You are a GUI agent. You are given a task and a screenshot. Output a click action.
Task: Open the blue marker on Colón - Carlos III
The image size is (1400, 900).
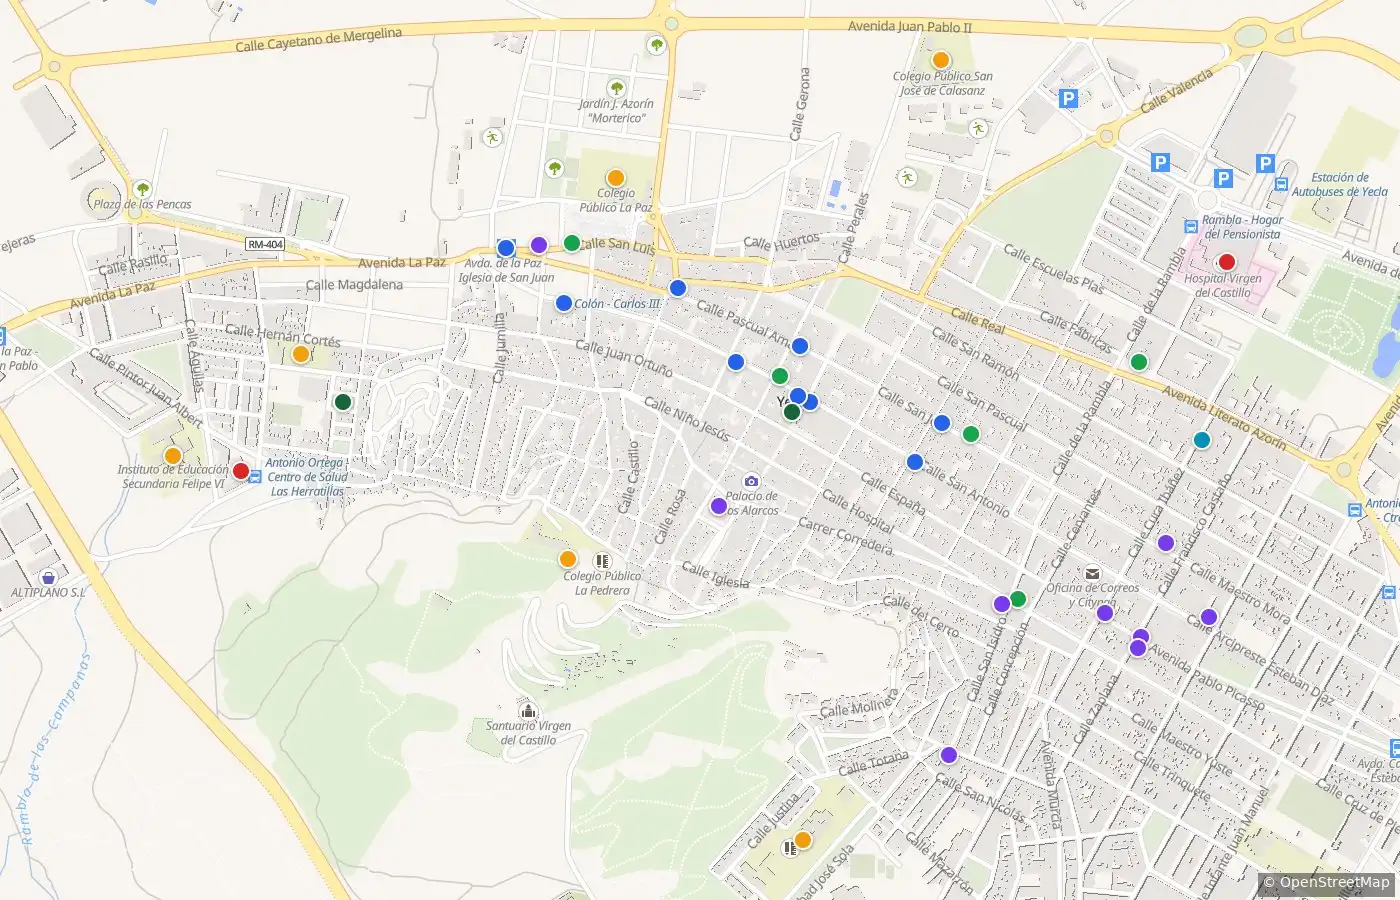coord(564,303)
